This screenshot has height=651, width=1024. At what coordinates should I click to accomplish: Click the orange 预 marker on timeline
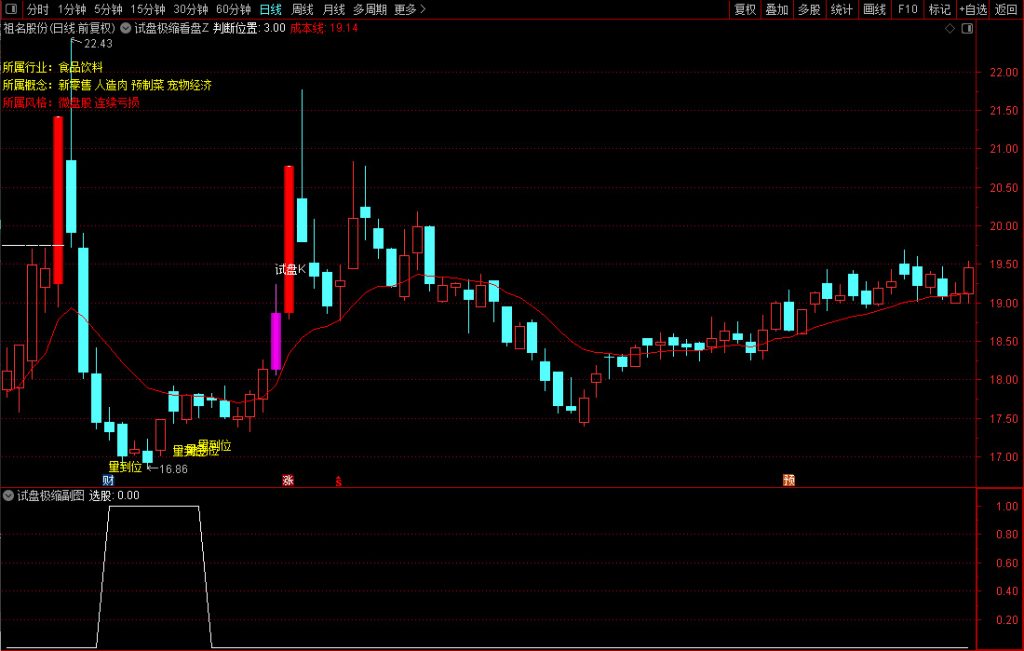click(789, 480)
